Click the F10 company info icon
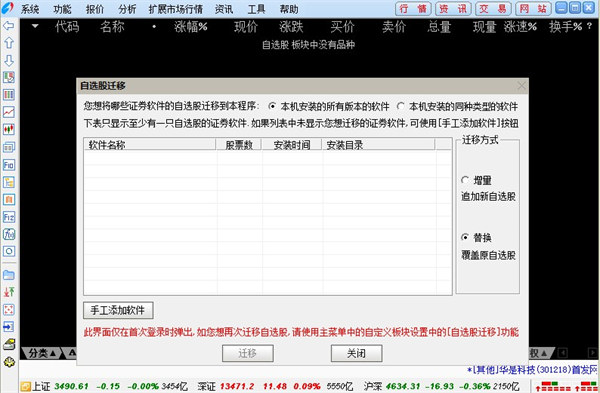 click(x=9, y=165)
